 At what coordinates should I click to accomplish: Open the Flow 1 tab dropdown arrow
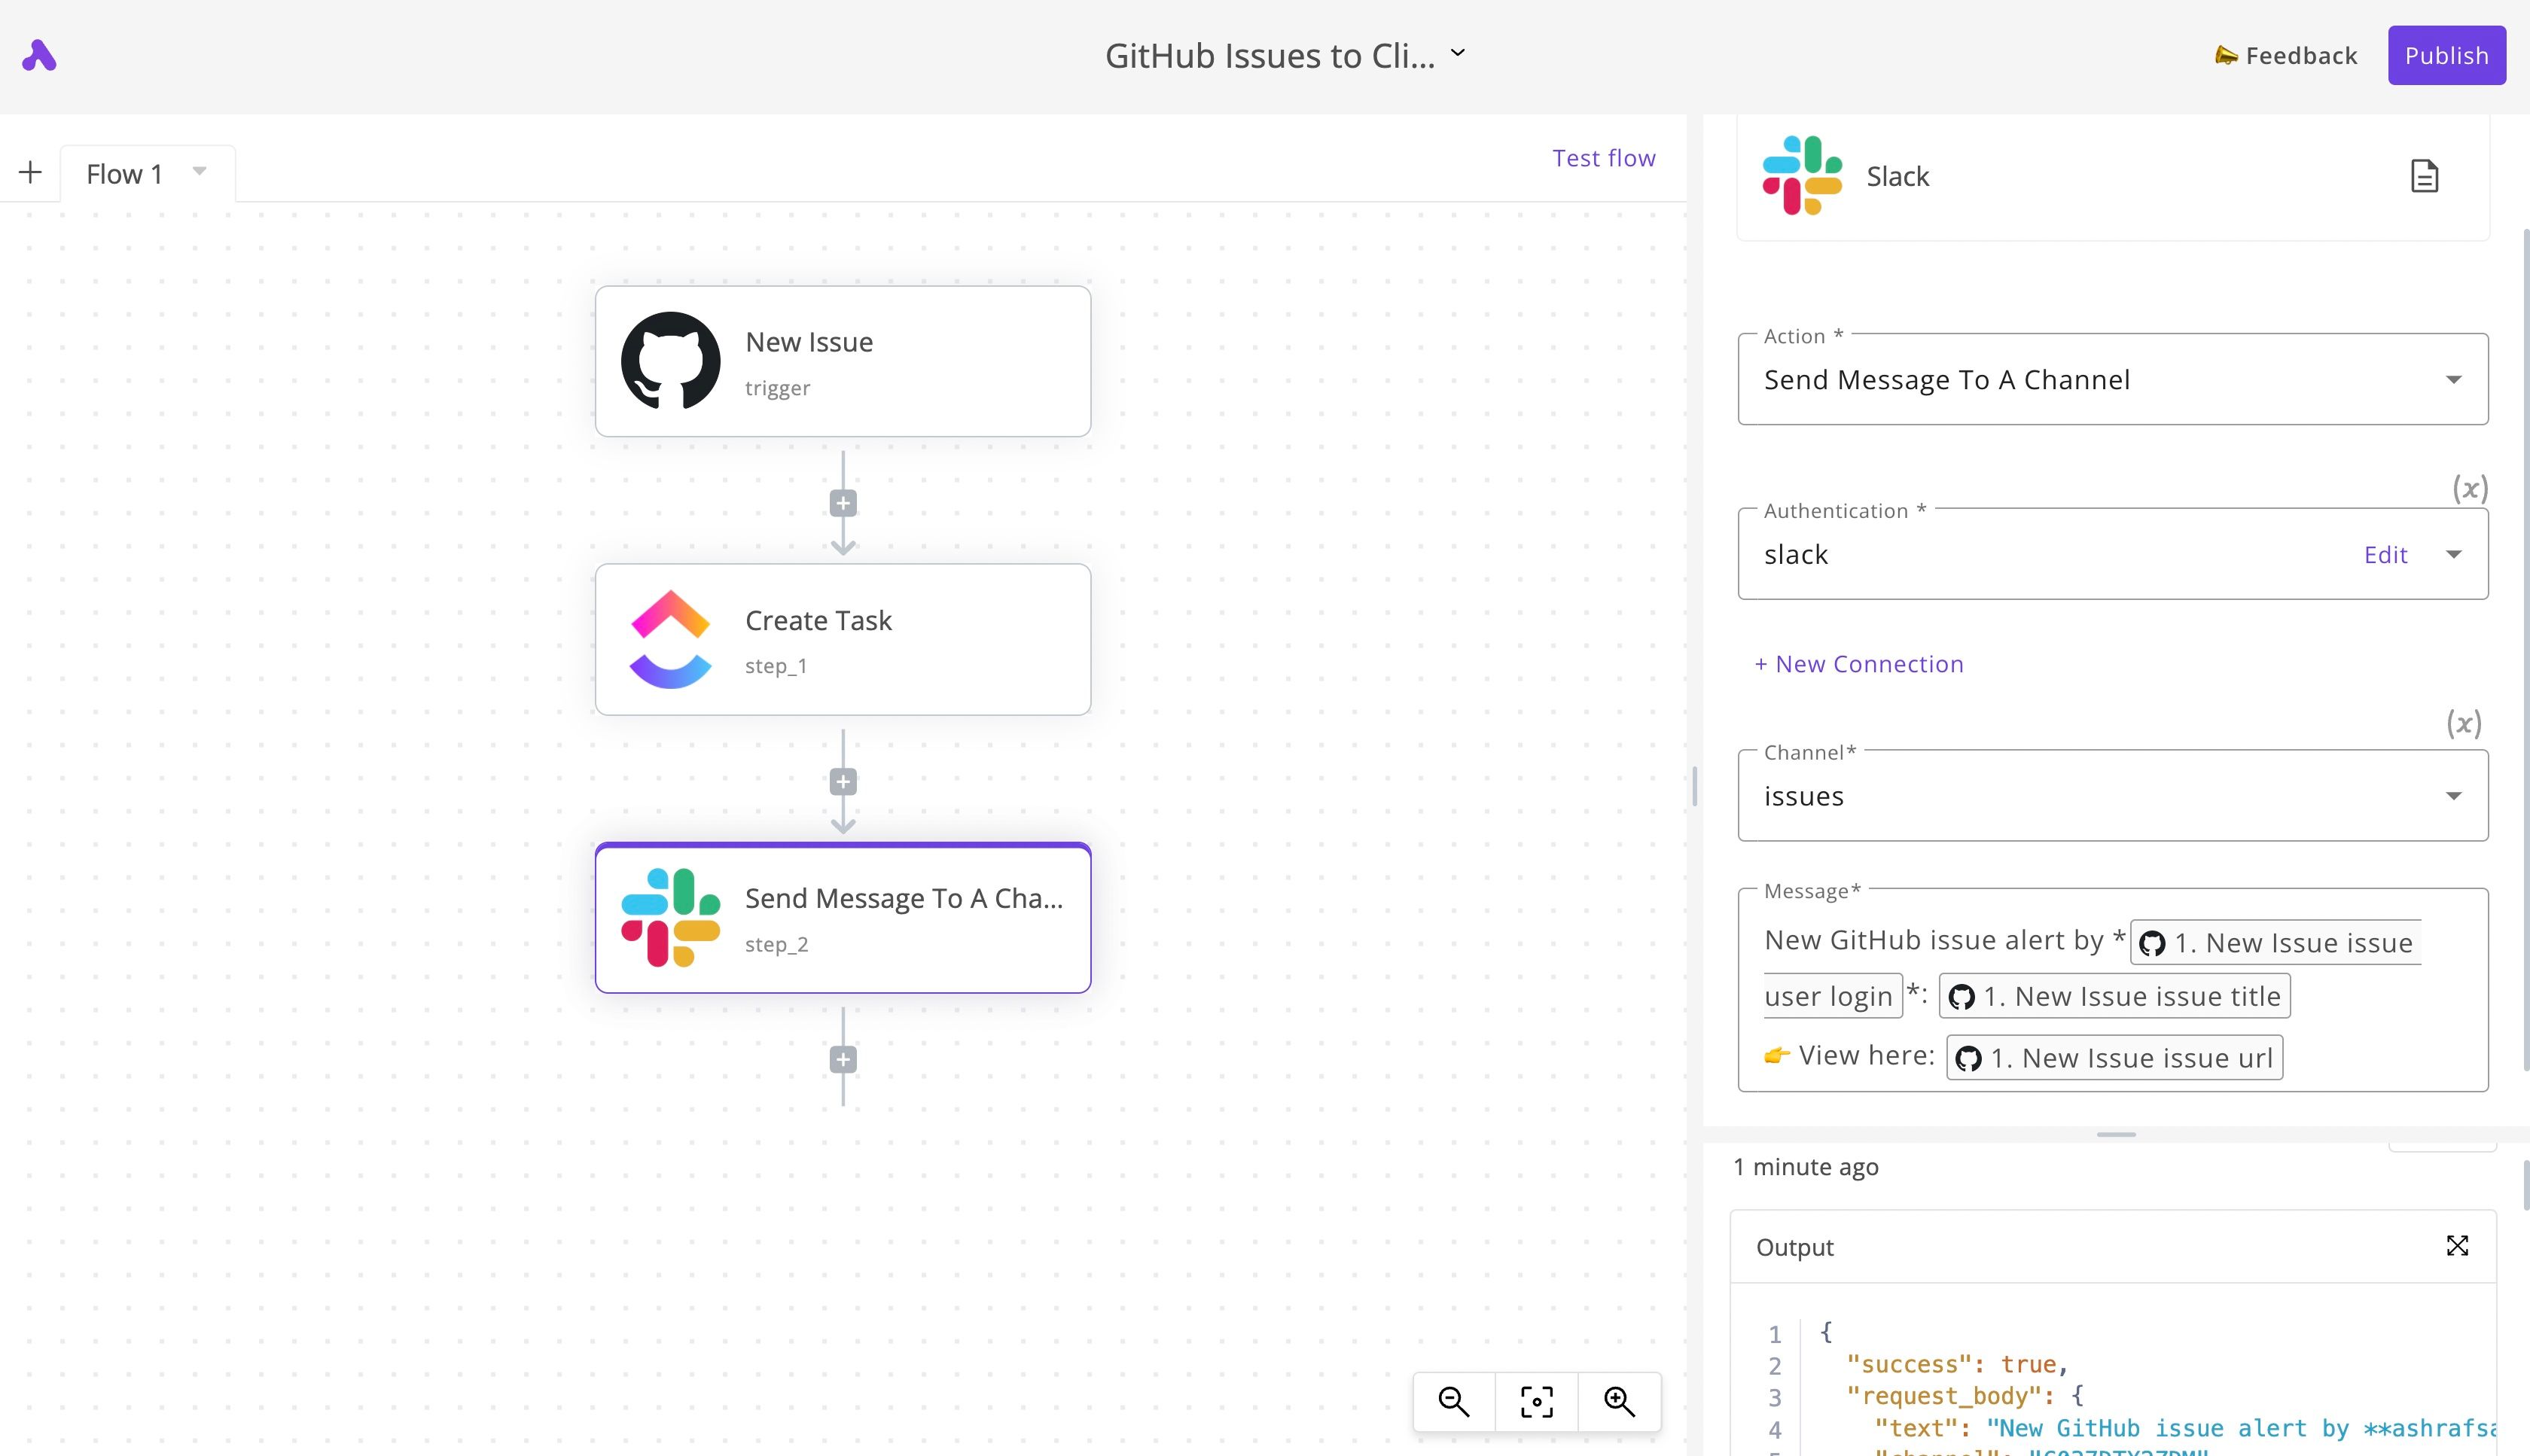199,171
